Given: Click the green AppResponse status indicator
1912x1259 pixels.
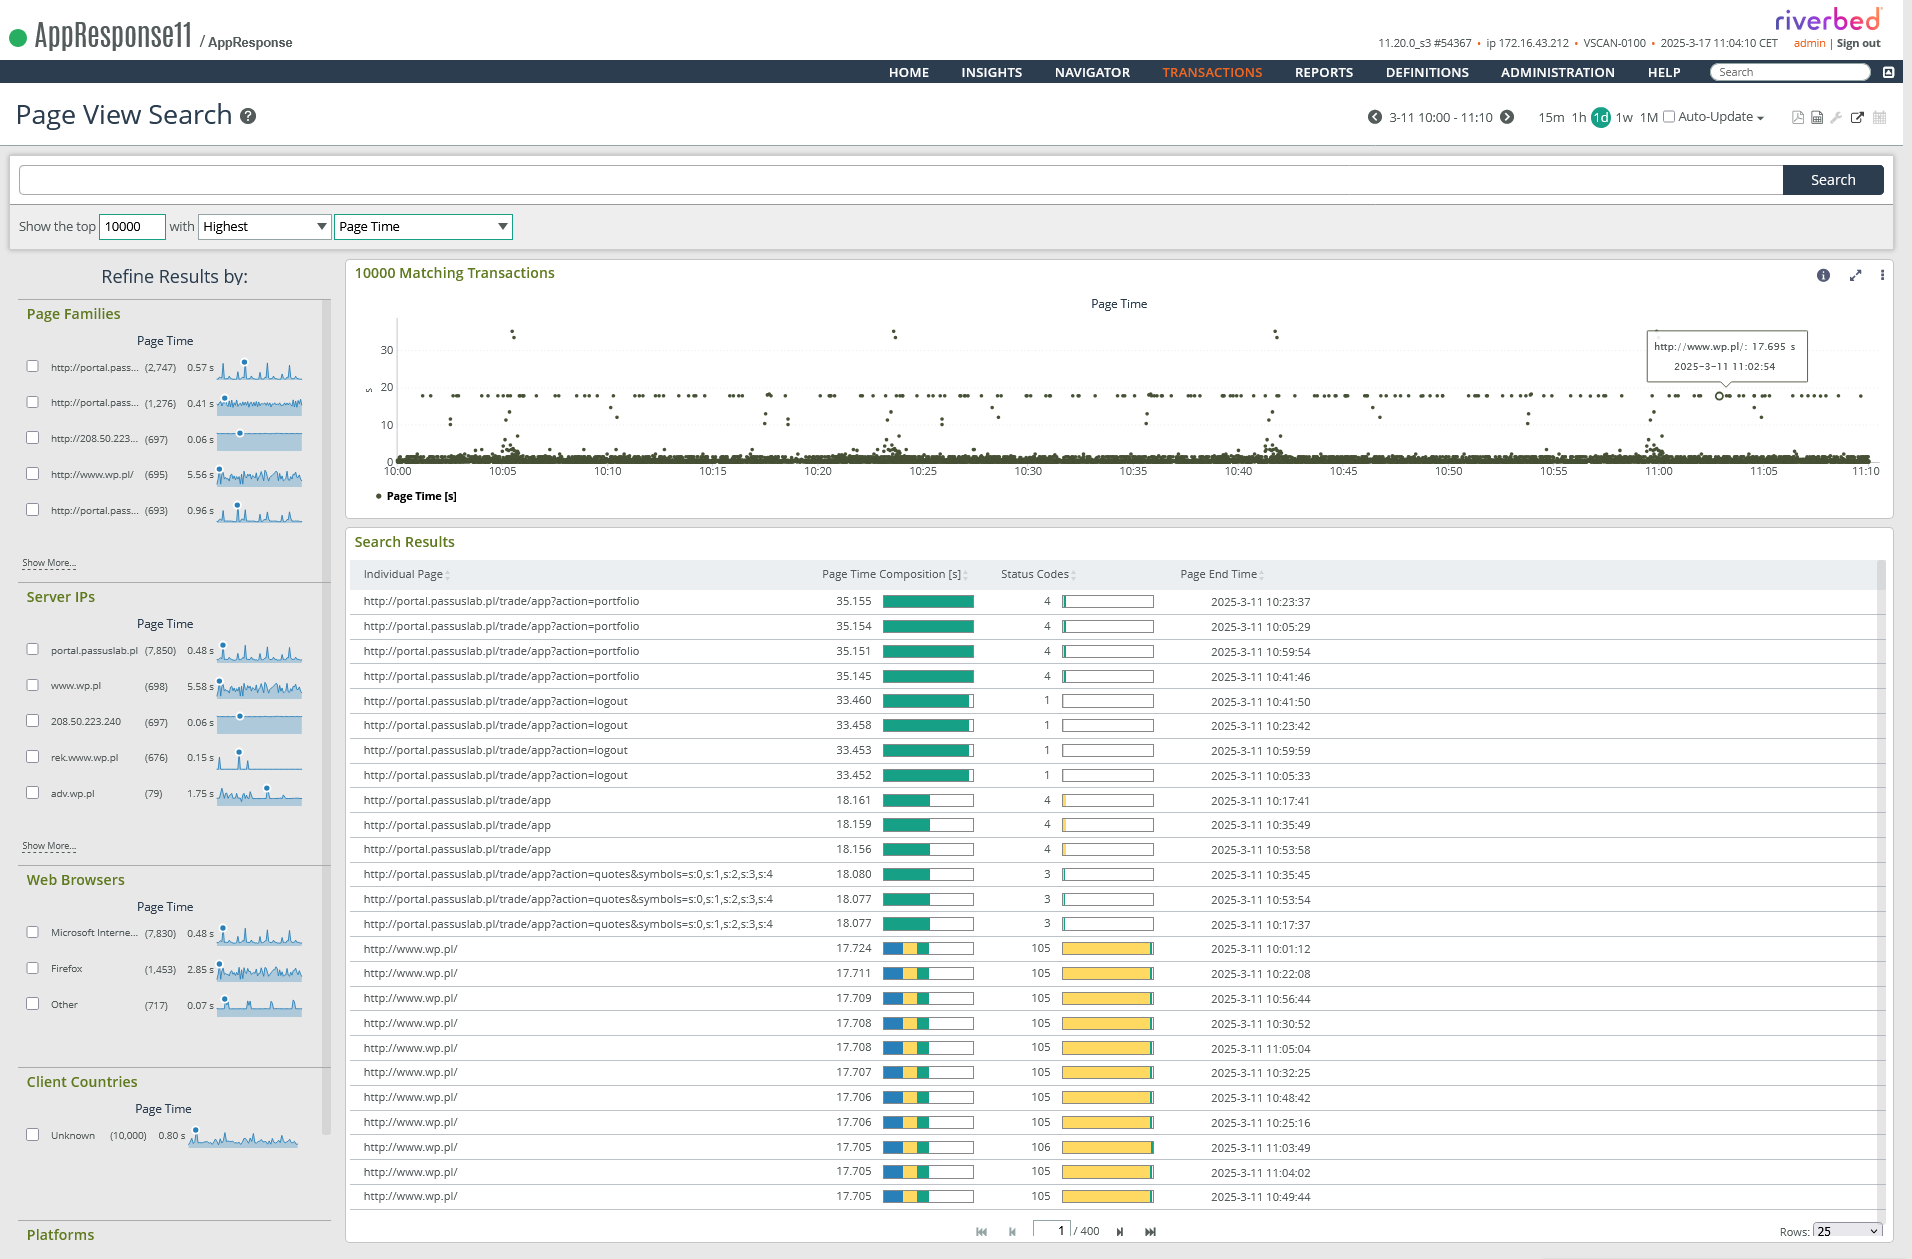Looking at the screenshot, I should (x=18, y=38).
